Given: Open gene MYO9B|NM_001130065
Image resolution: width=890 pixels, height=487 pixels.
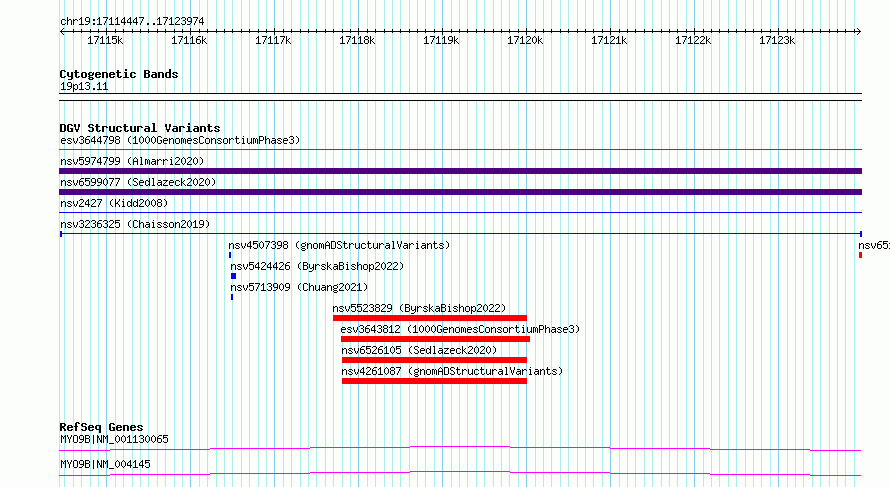Looking at the screenshot, I should click(114, 439).
